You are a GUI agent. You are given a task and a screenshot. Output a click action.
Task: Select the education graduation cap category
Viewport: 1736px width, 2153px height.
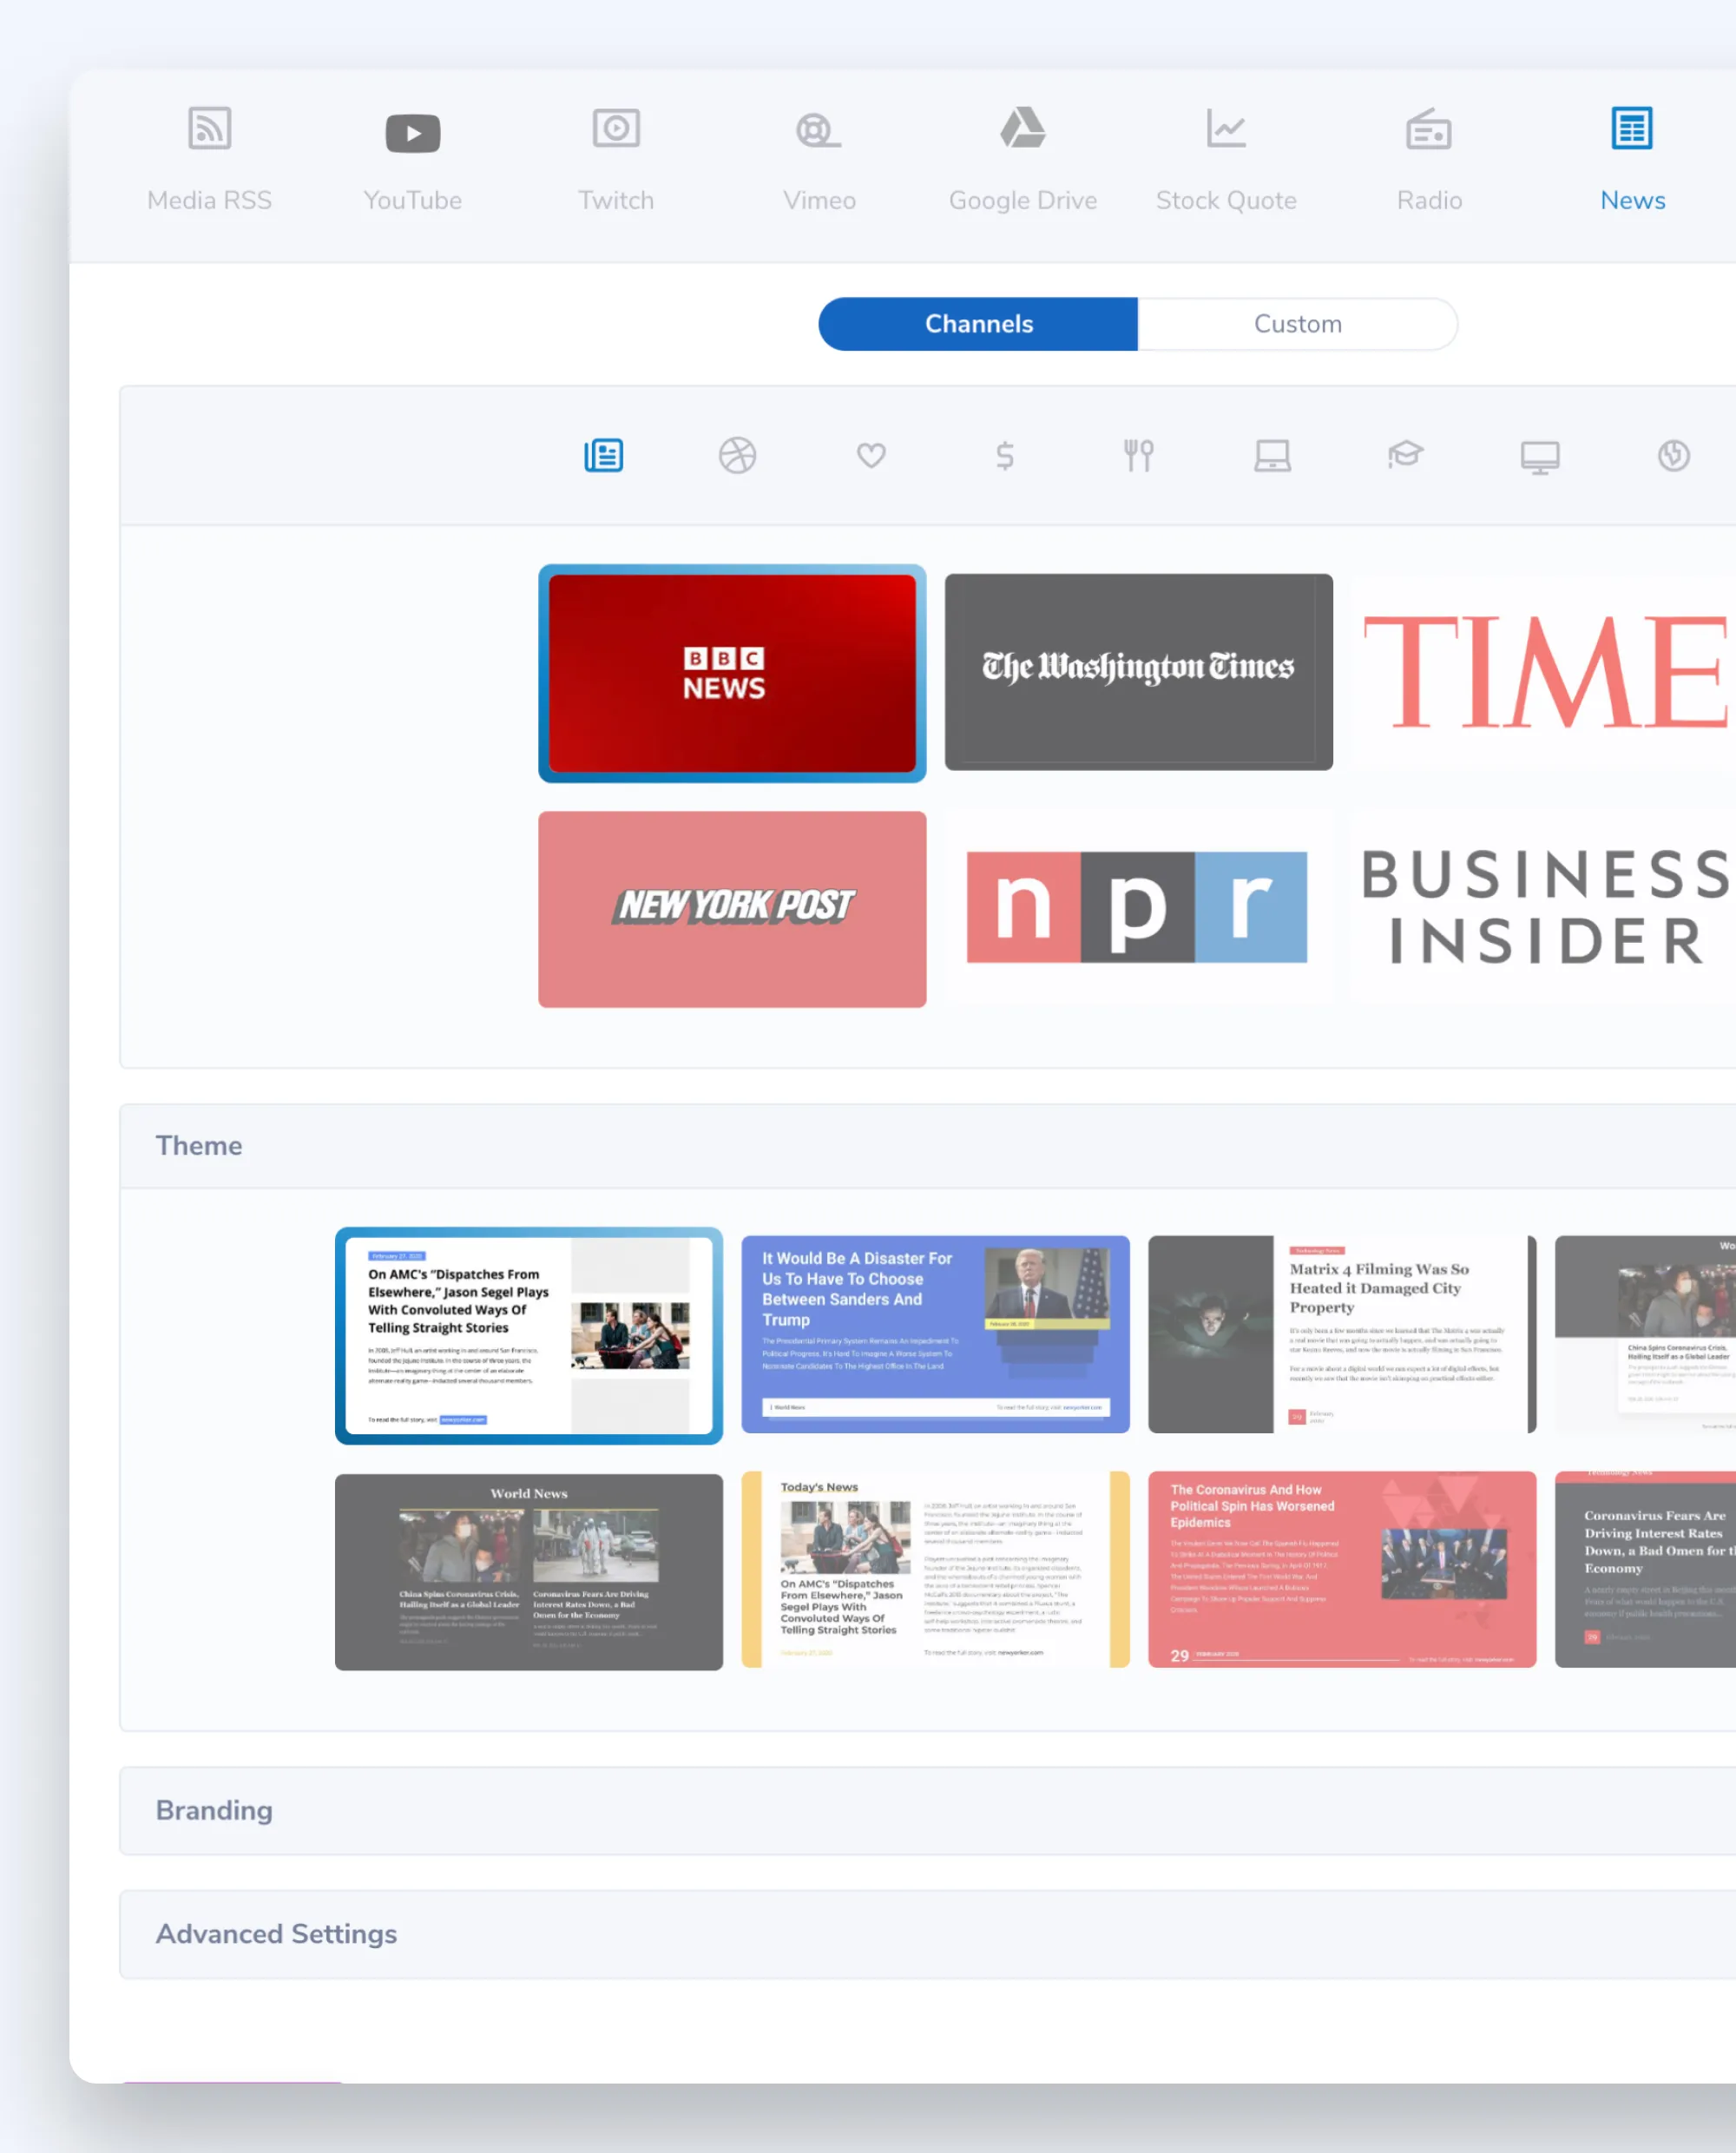[x=1405, y=456]
